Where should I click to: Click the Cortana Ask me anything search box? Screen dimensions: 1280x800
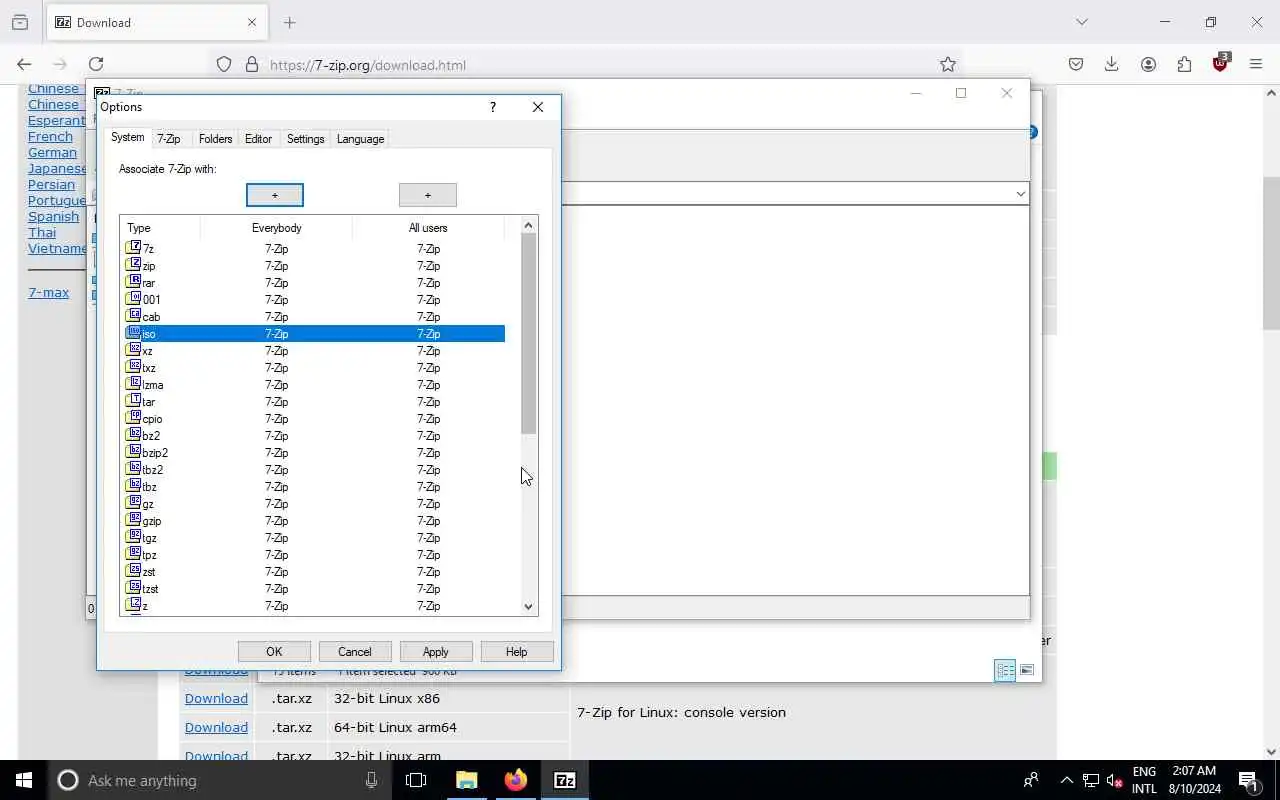[x=220, y=780]
